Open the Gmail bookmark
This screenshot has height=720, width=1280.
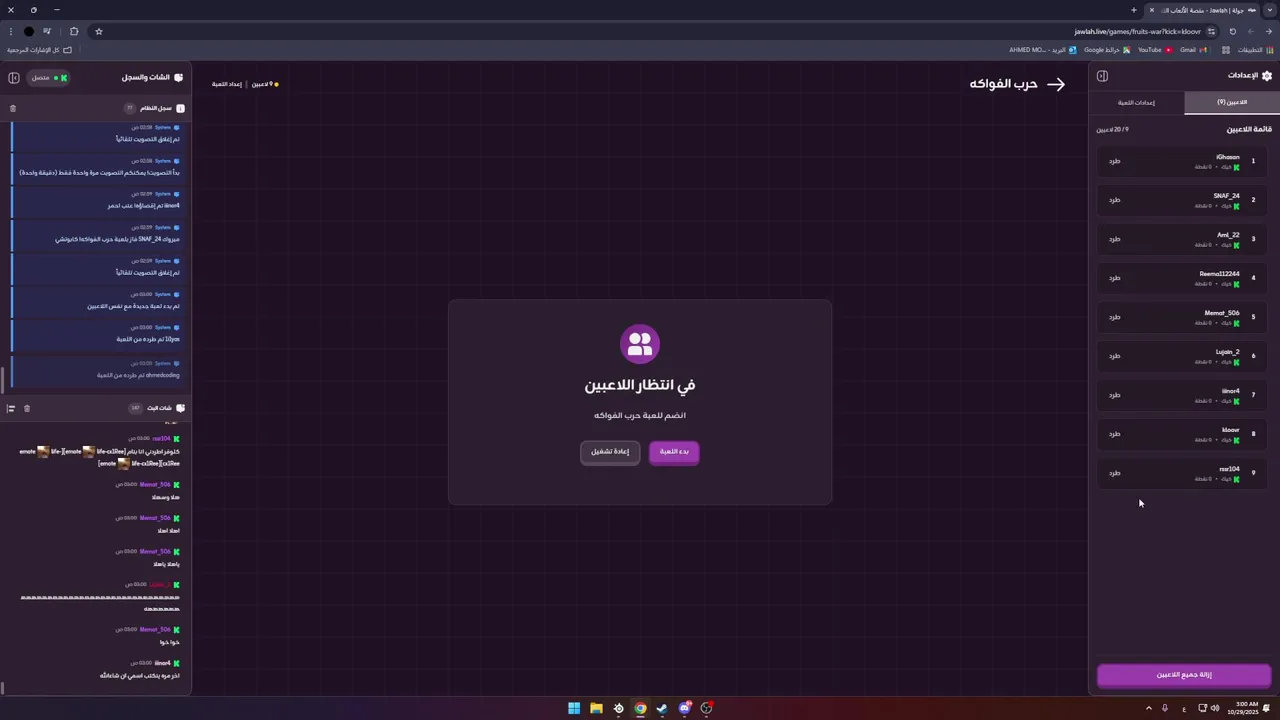[1192, 50]
